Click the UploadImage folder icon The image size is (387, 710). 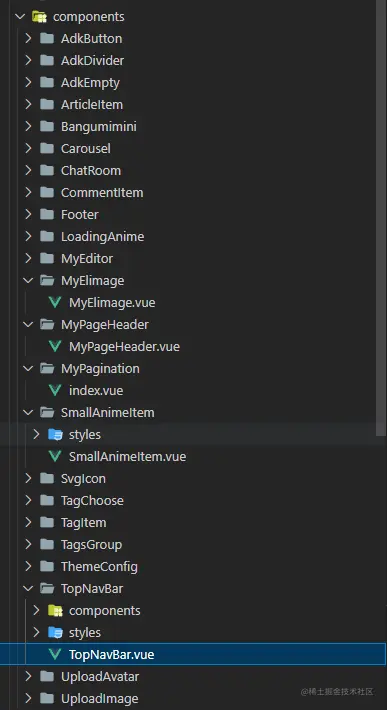pyautogui.click(x=47, y=699)
